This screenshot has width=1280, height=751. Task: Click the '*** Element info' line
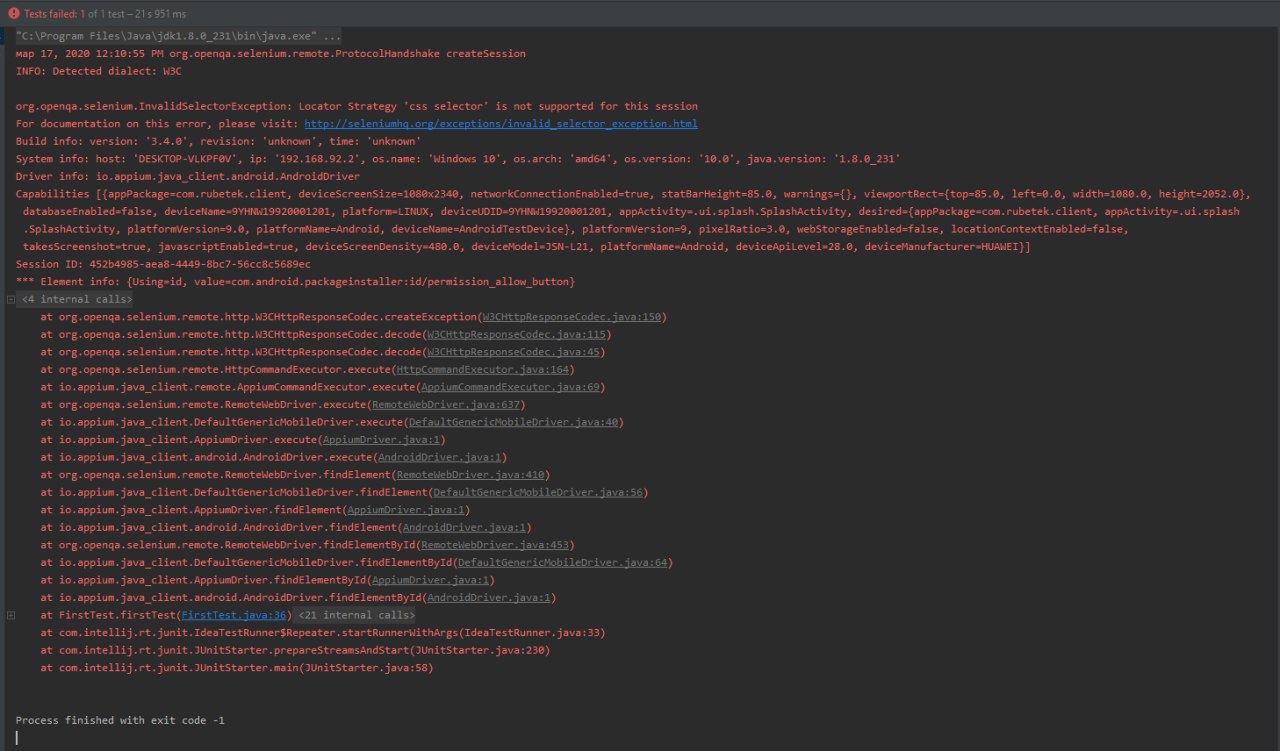tap(295, 282)
